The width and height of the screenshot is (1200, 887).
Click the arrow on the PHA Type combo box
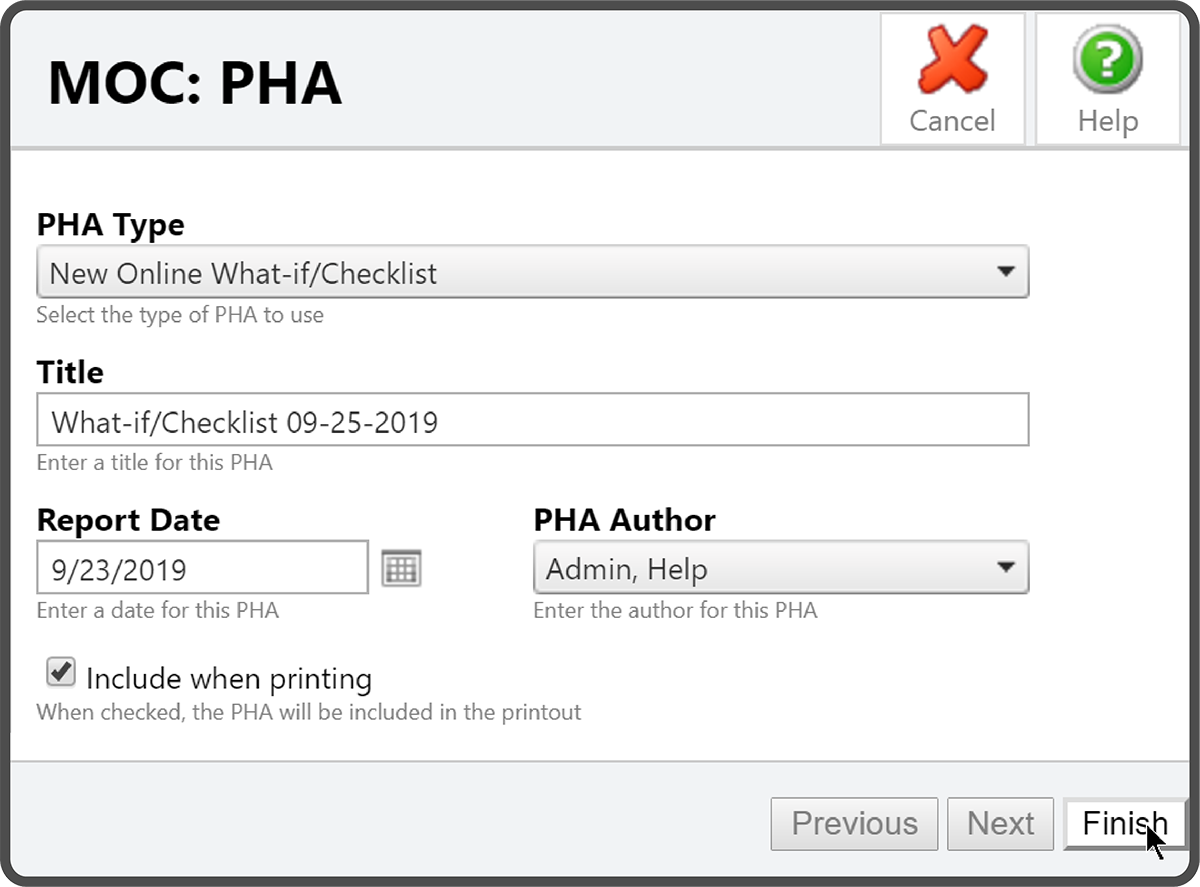(x=1005, y=272)
